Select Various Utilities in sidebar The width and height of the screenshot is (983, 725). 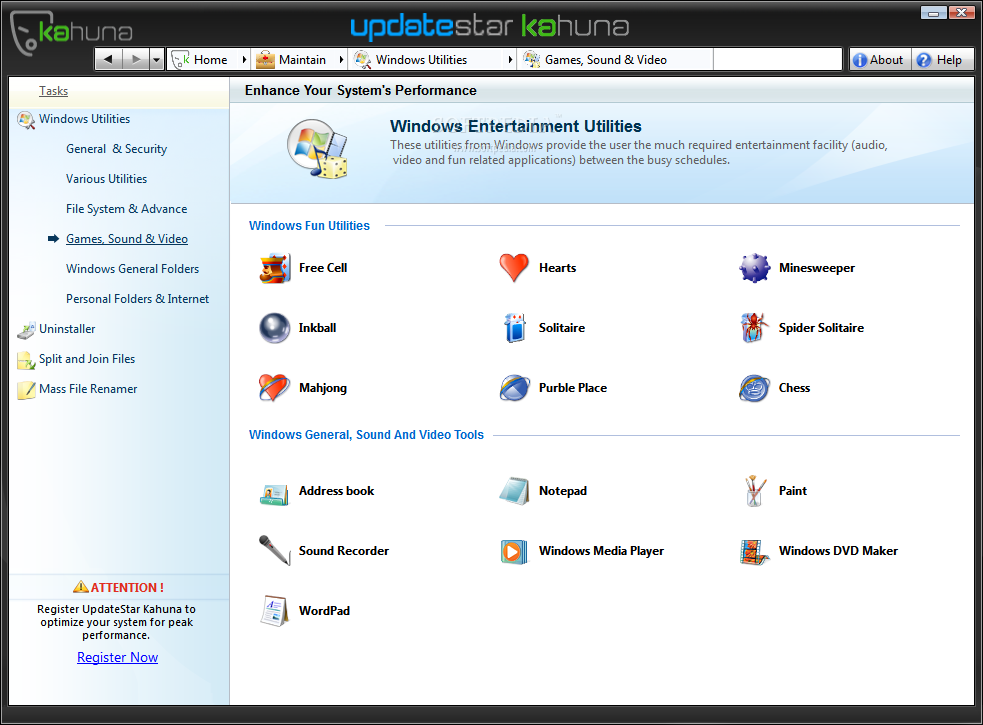click(x=107, y=179)
